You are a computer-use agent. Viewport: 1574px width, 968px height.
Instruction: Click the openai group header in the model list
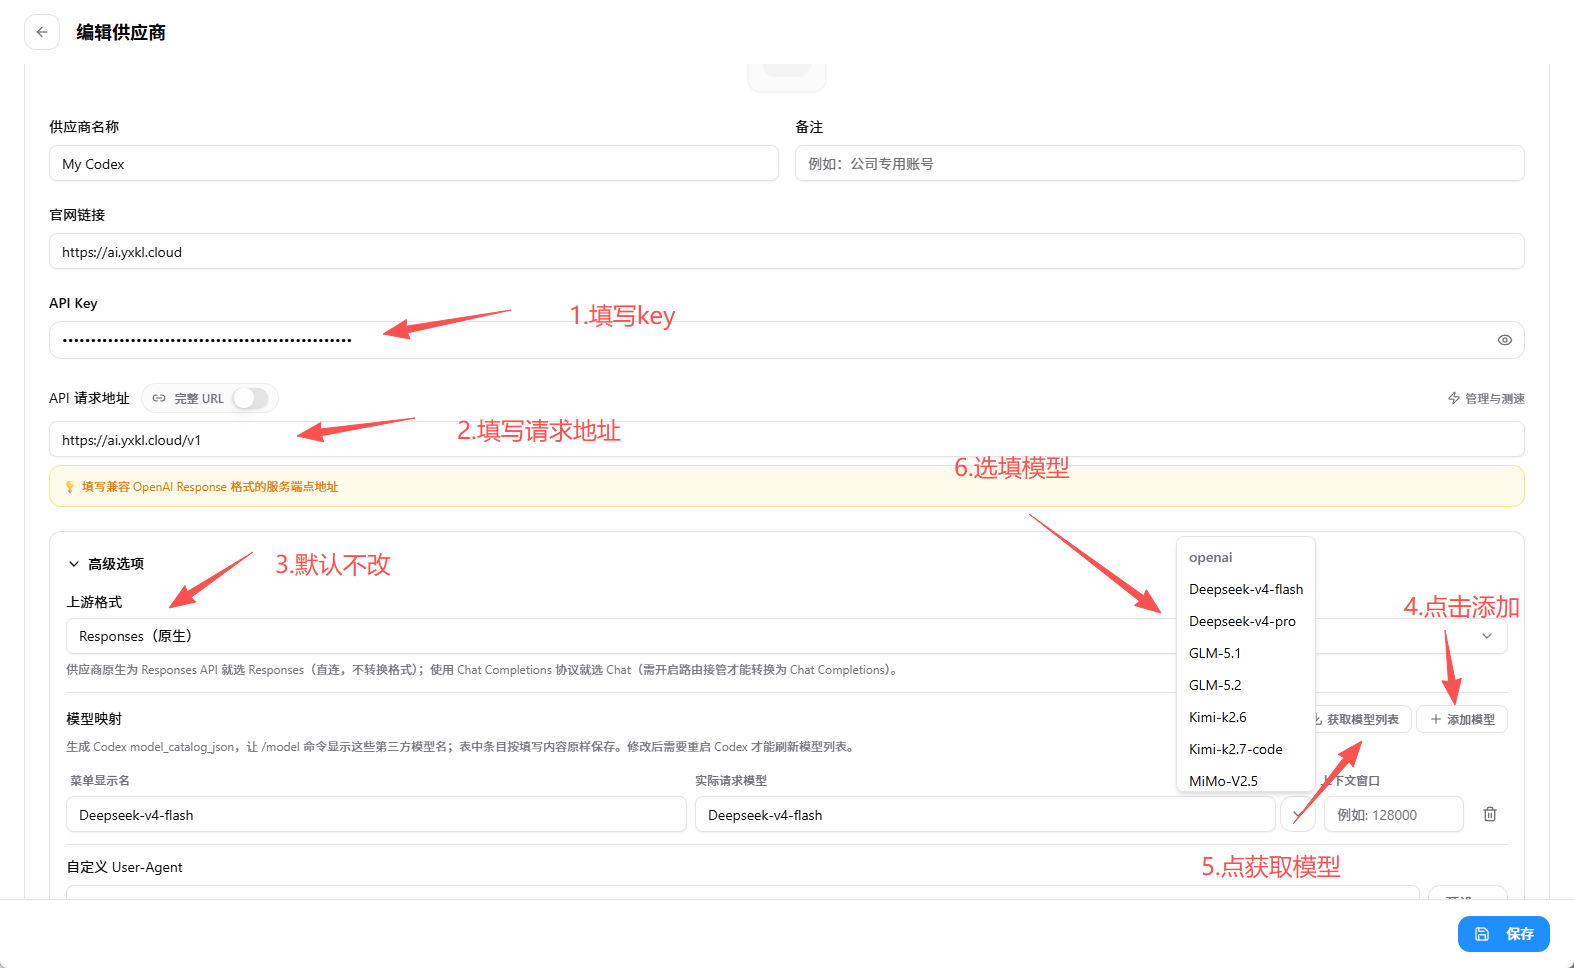click(1211, 558)
